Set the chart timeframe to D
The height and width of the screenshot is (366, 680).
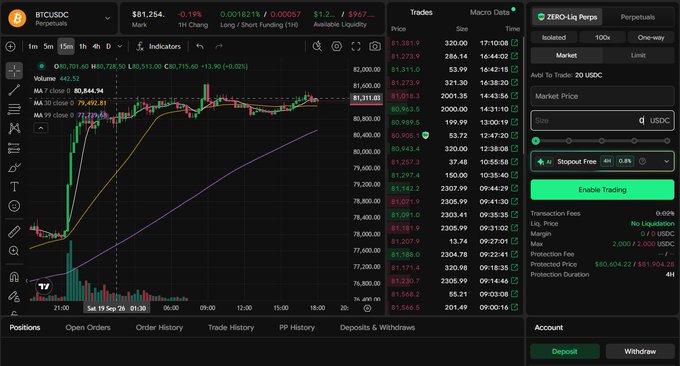click(x=108, y=46)
